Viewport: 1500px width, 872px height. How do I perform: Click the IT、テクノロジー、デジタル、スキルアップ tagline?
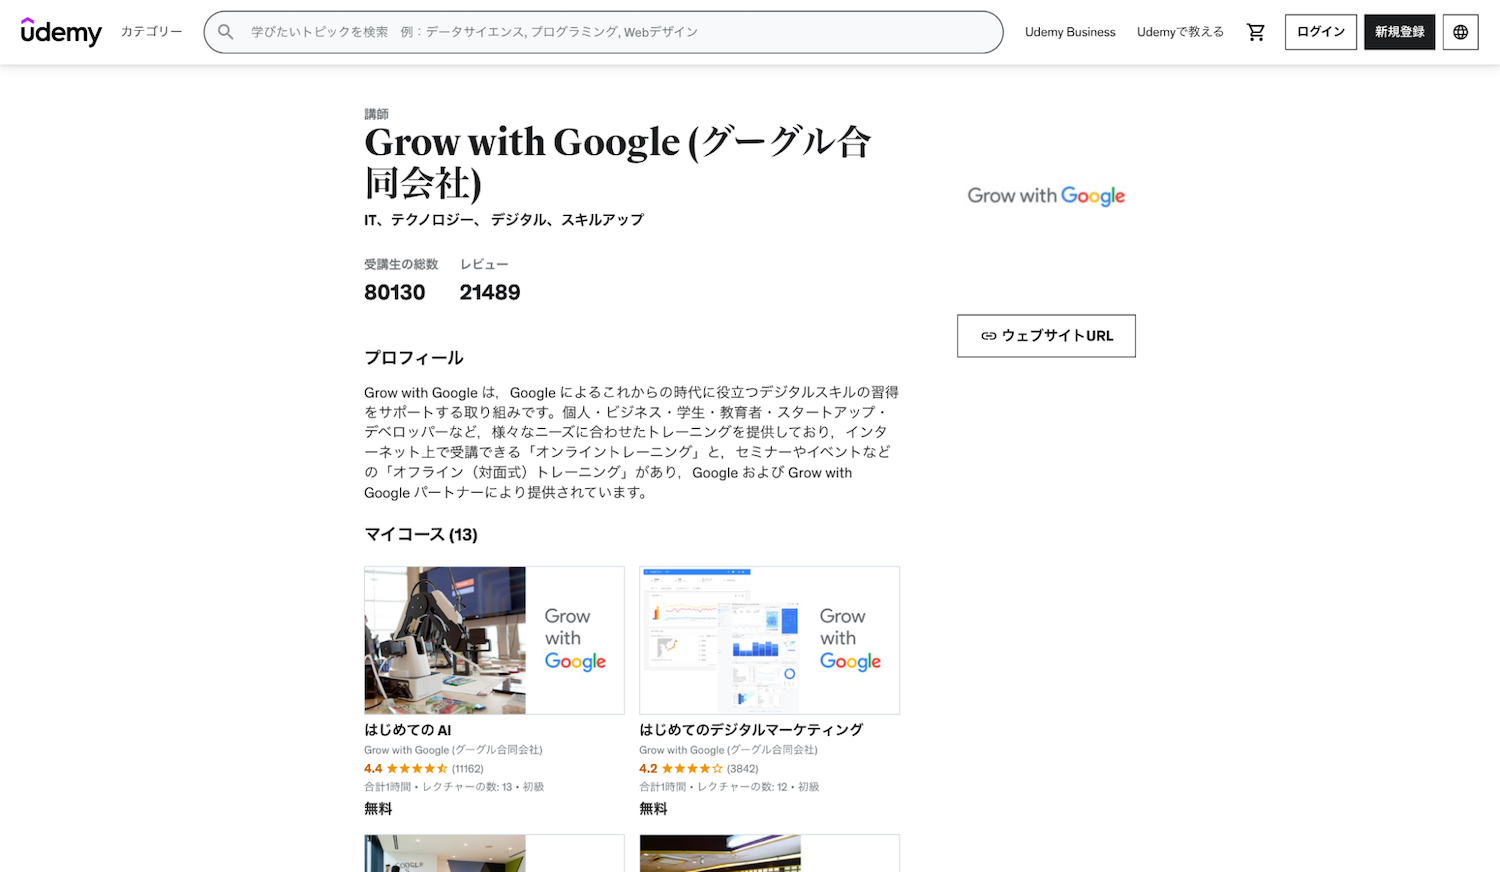tap(504, 220)
